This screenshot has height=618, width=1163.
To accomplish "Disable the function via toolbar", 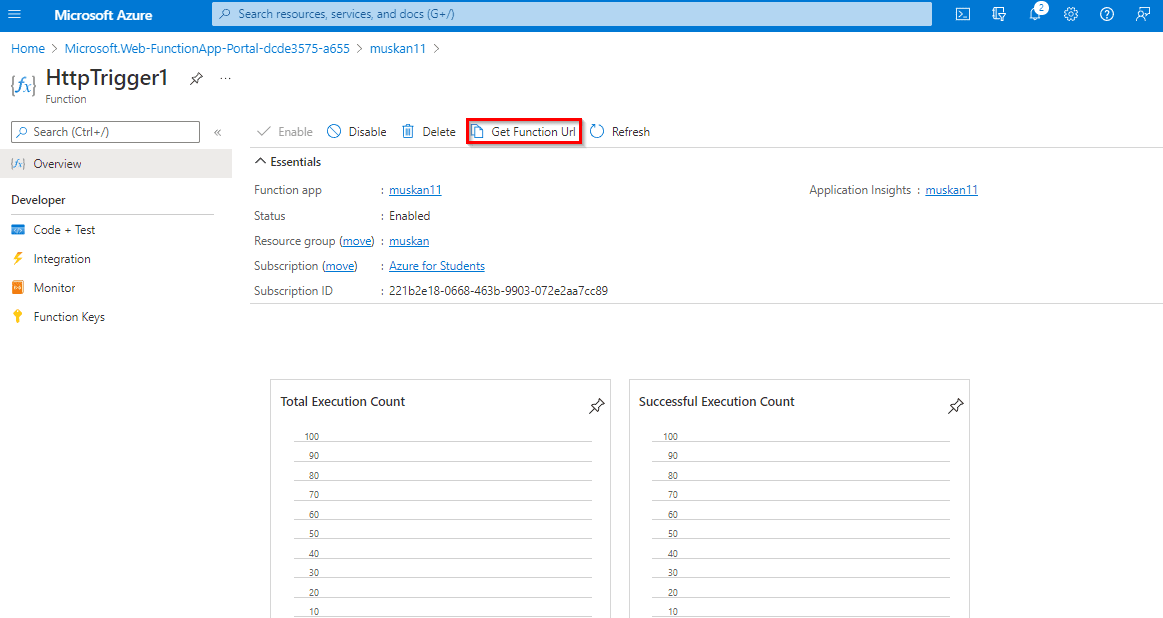I will [x=357, y=132].
